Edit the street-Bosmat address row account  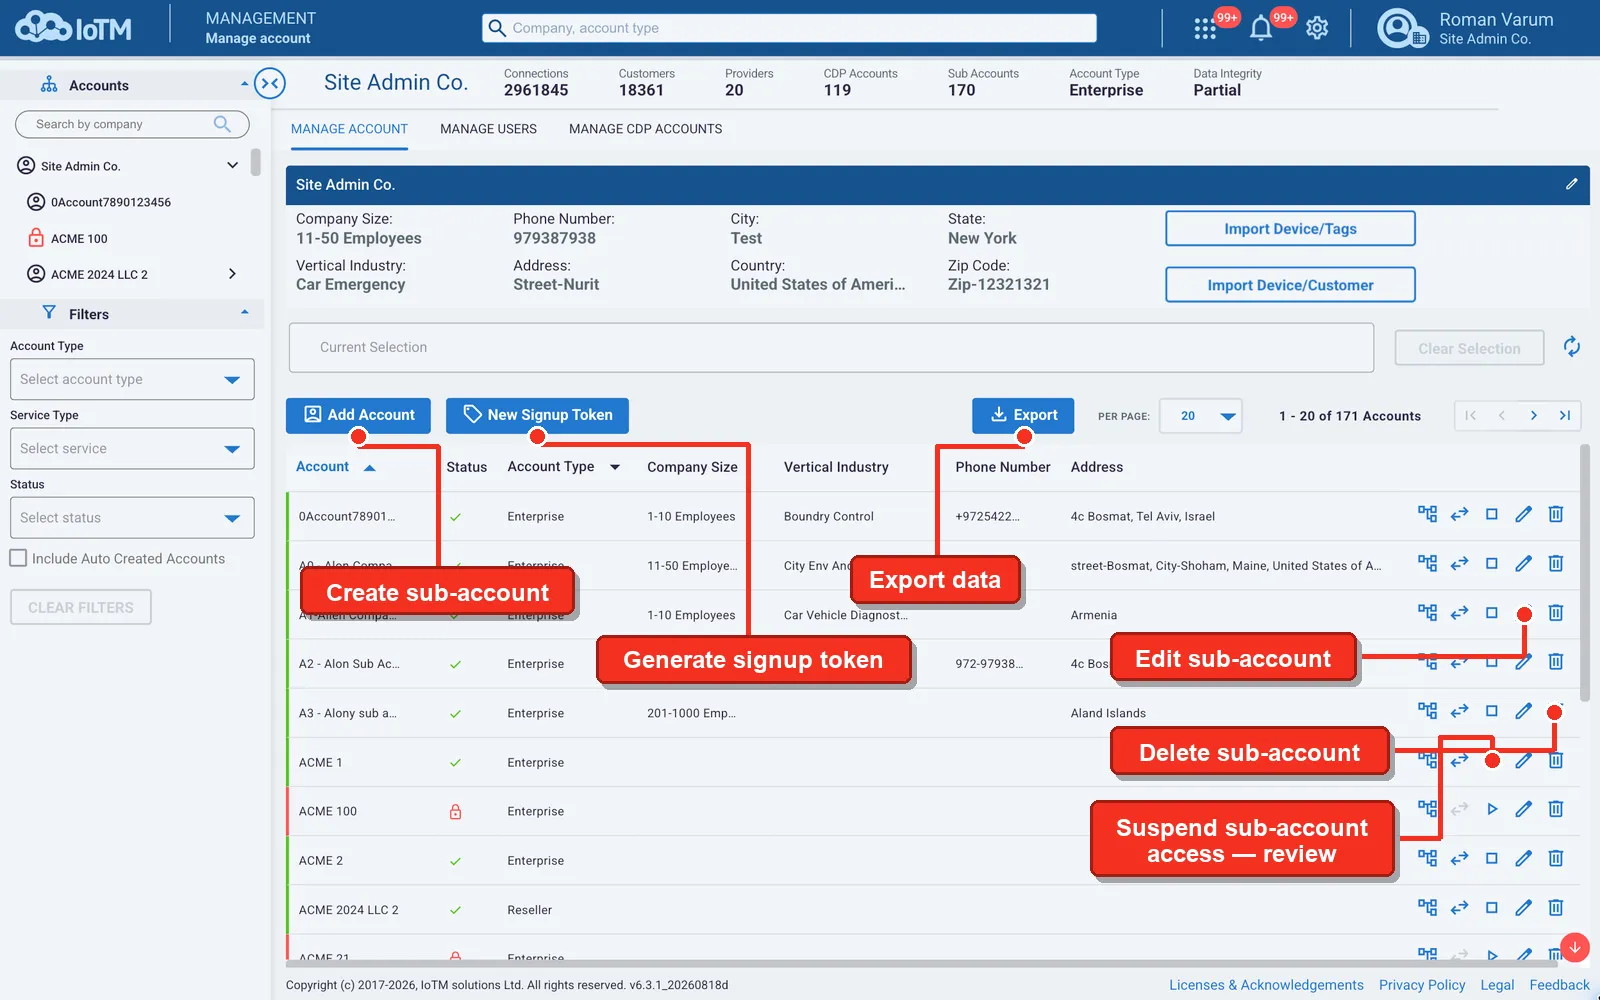tap(1523, 563)
